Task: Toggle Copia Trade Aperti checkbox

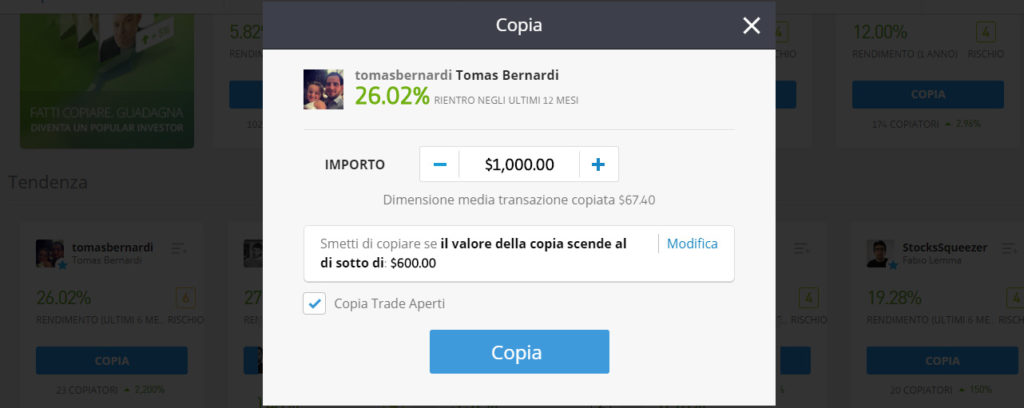Action: coord(314,304)
